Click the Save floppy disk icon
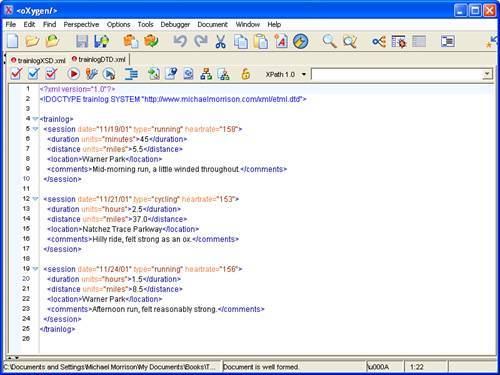 pyautogui.click(x=82, y=41)
